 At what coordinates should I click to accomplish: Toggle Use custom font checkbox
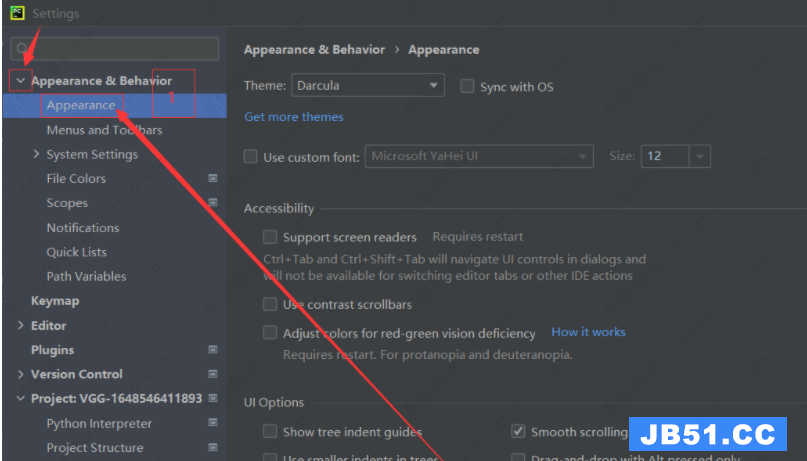251,157
